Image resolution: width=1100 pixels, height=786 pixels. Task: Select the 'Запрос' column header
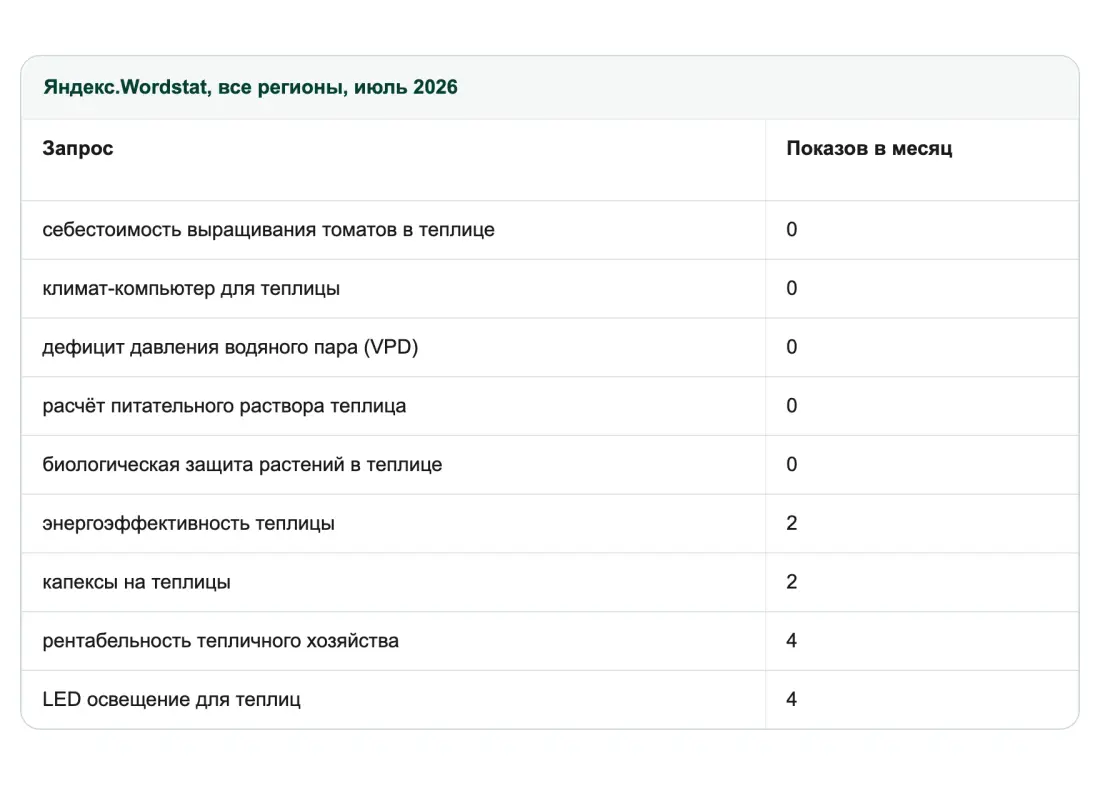click(x=78, y=148)
